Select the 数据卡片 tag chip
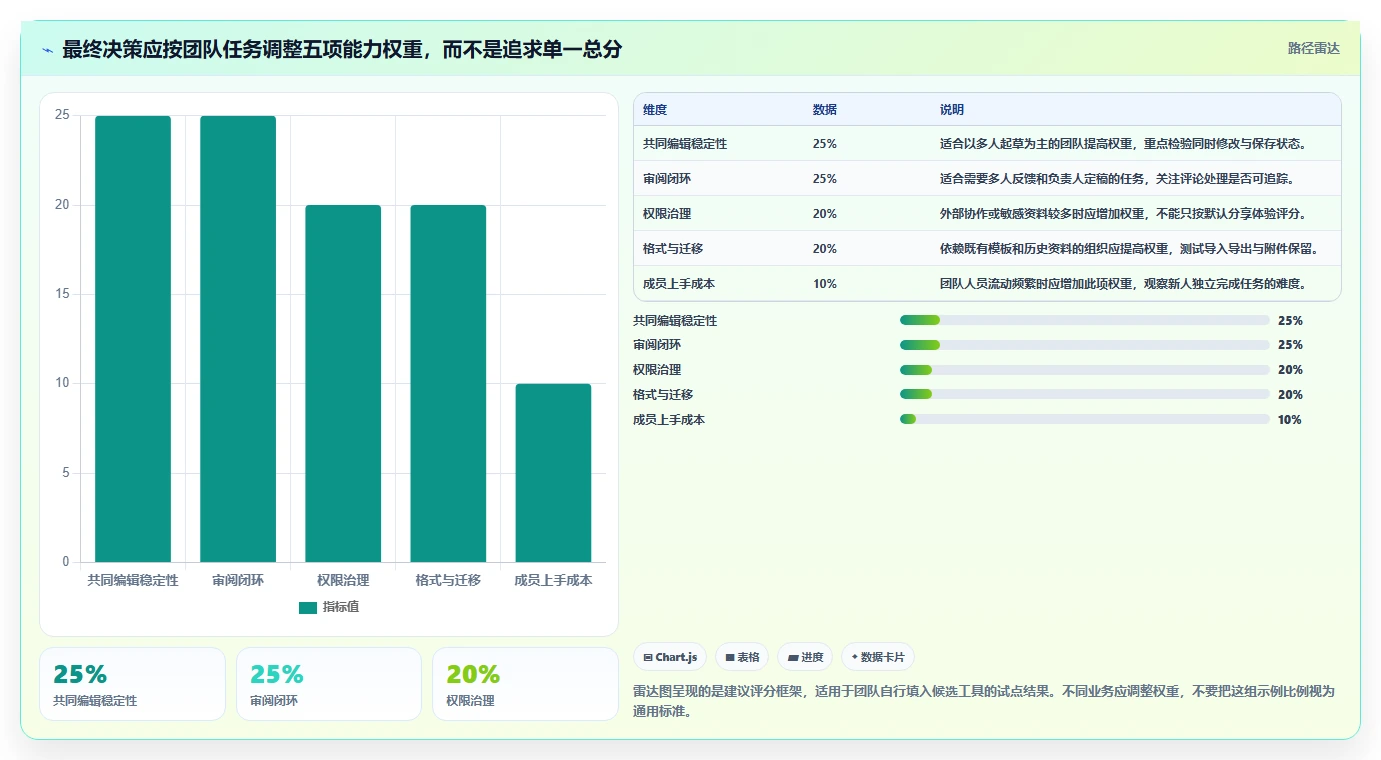The image size is (1381, 760). pos(878,657)
